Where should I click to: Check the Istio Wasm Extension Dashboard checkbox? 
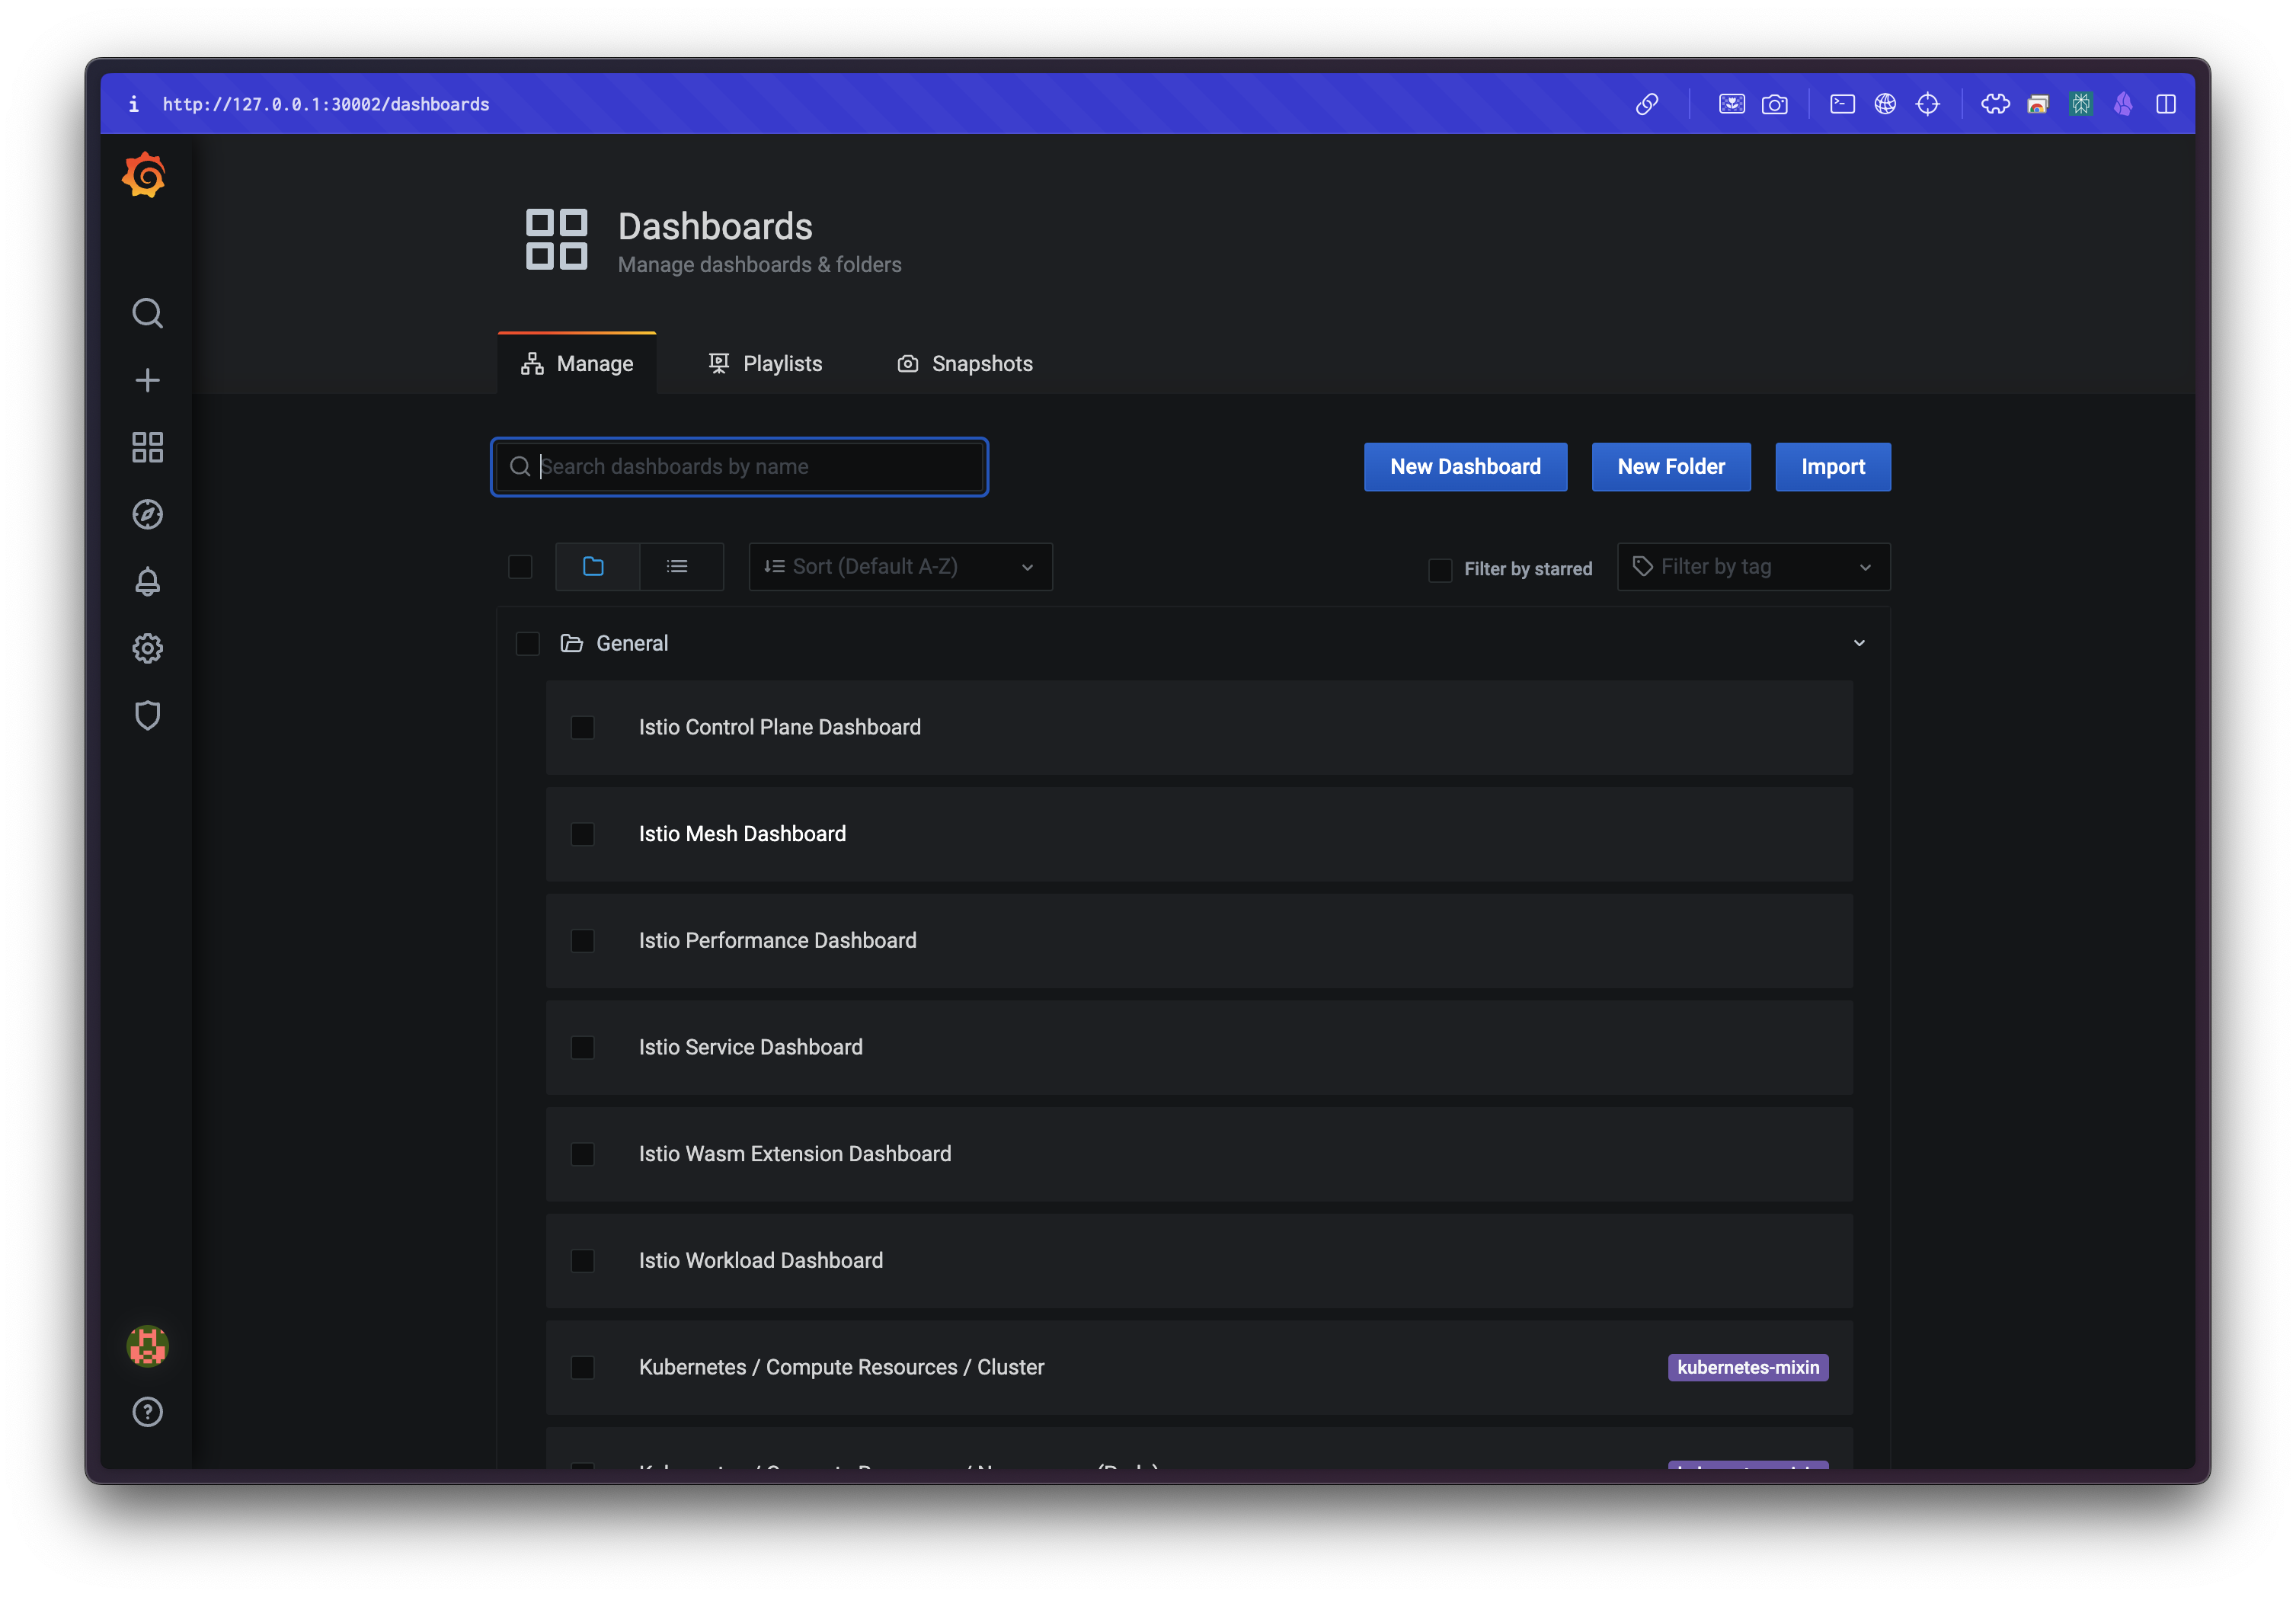click(x=583, y=1154)
